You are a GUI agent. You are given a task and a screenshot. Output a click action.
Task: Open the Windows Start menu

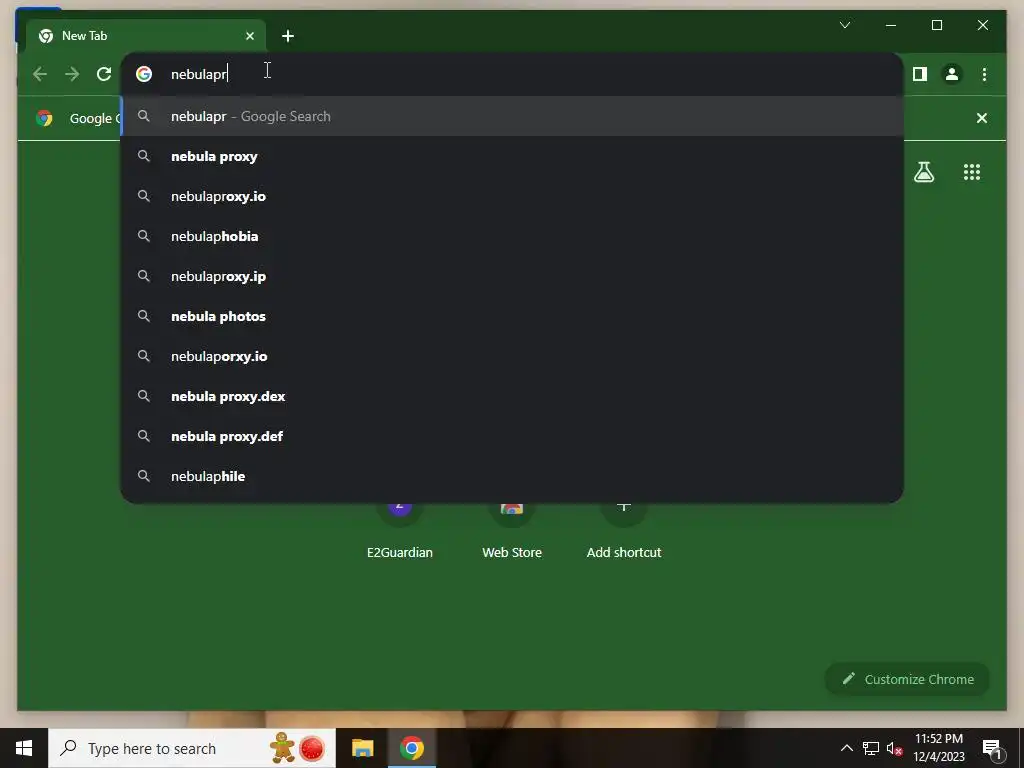coord(24,748)
